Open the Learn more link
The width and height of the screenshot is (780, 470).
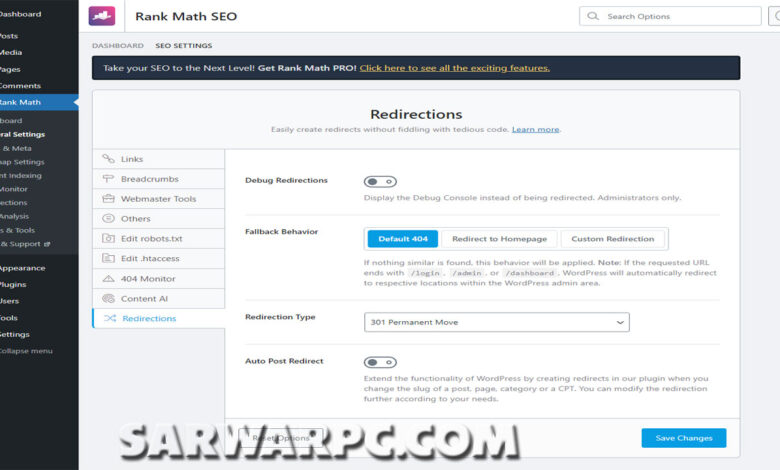pyautogui.click(x=535, y=129)
